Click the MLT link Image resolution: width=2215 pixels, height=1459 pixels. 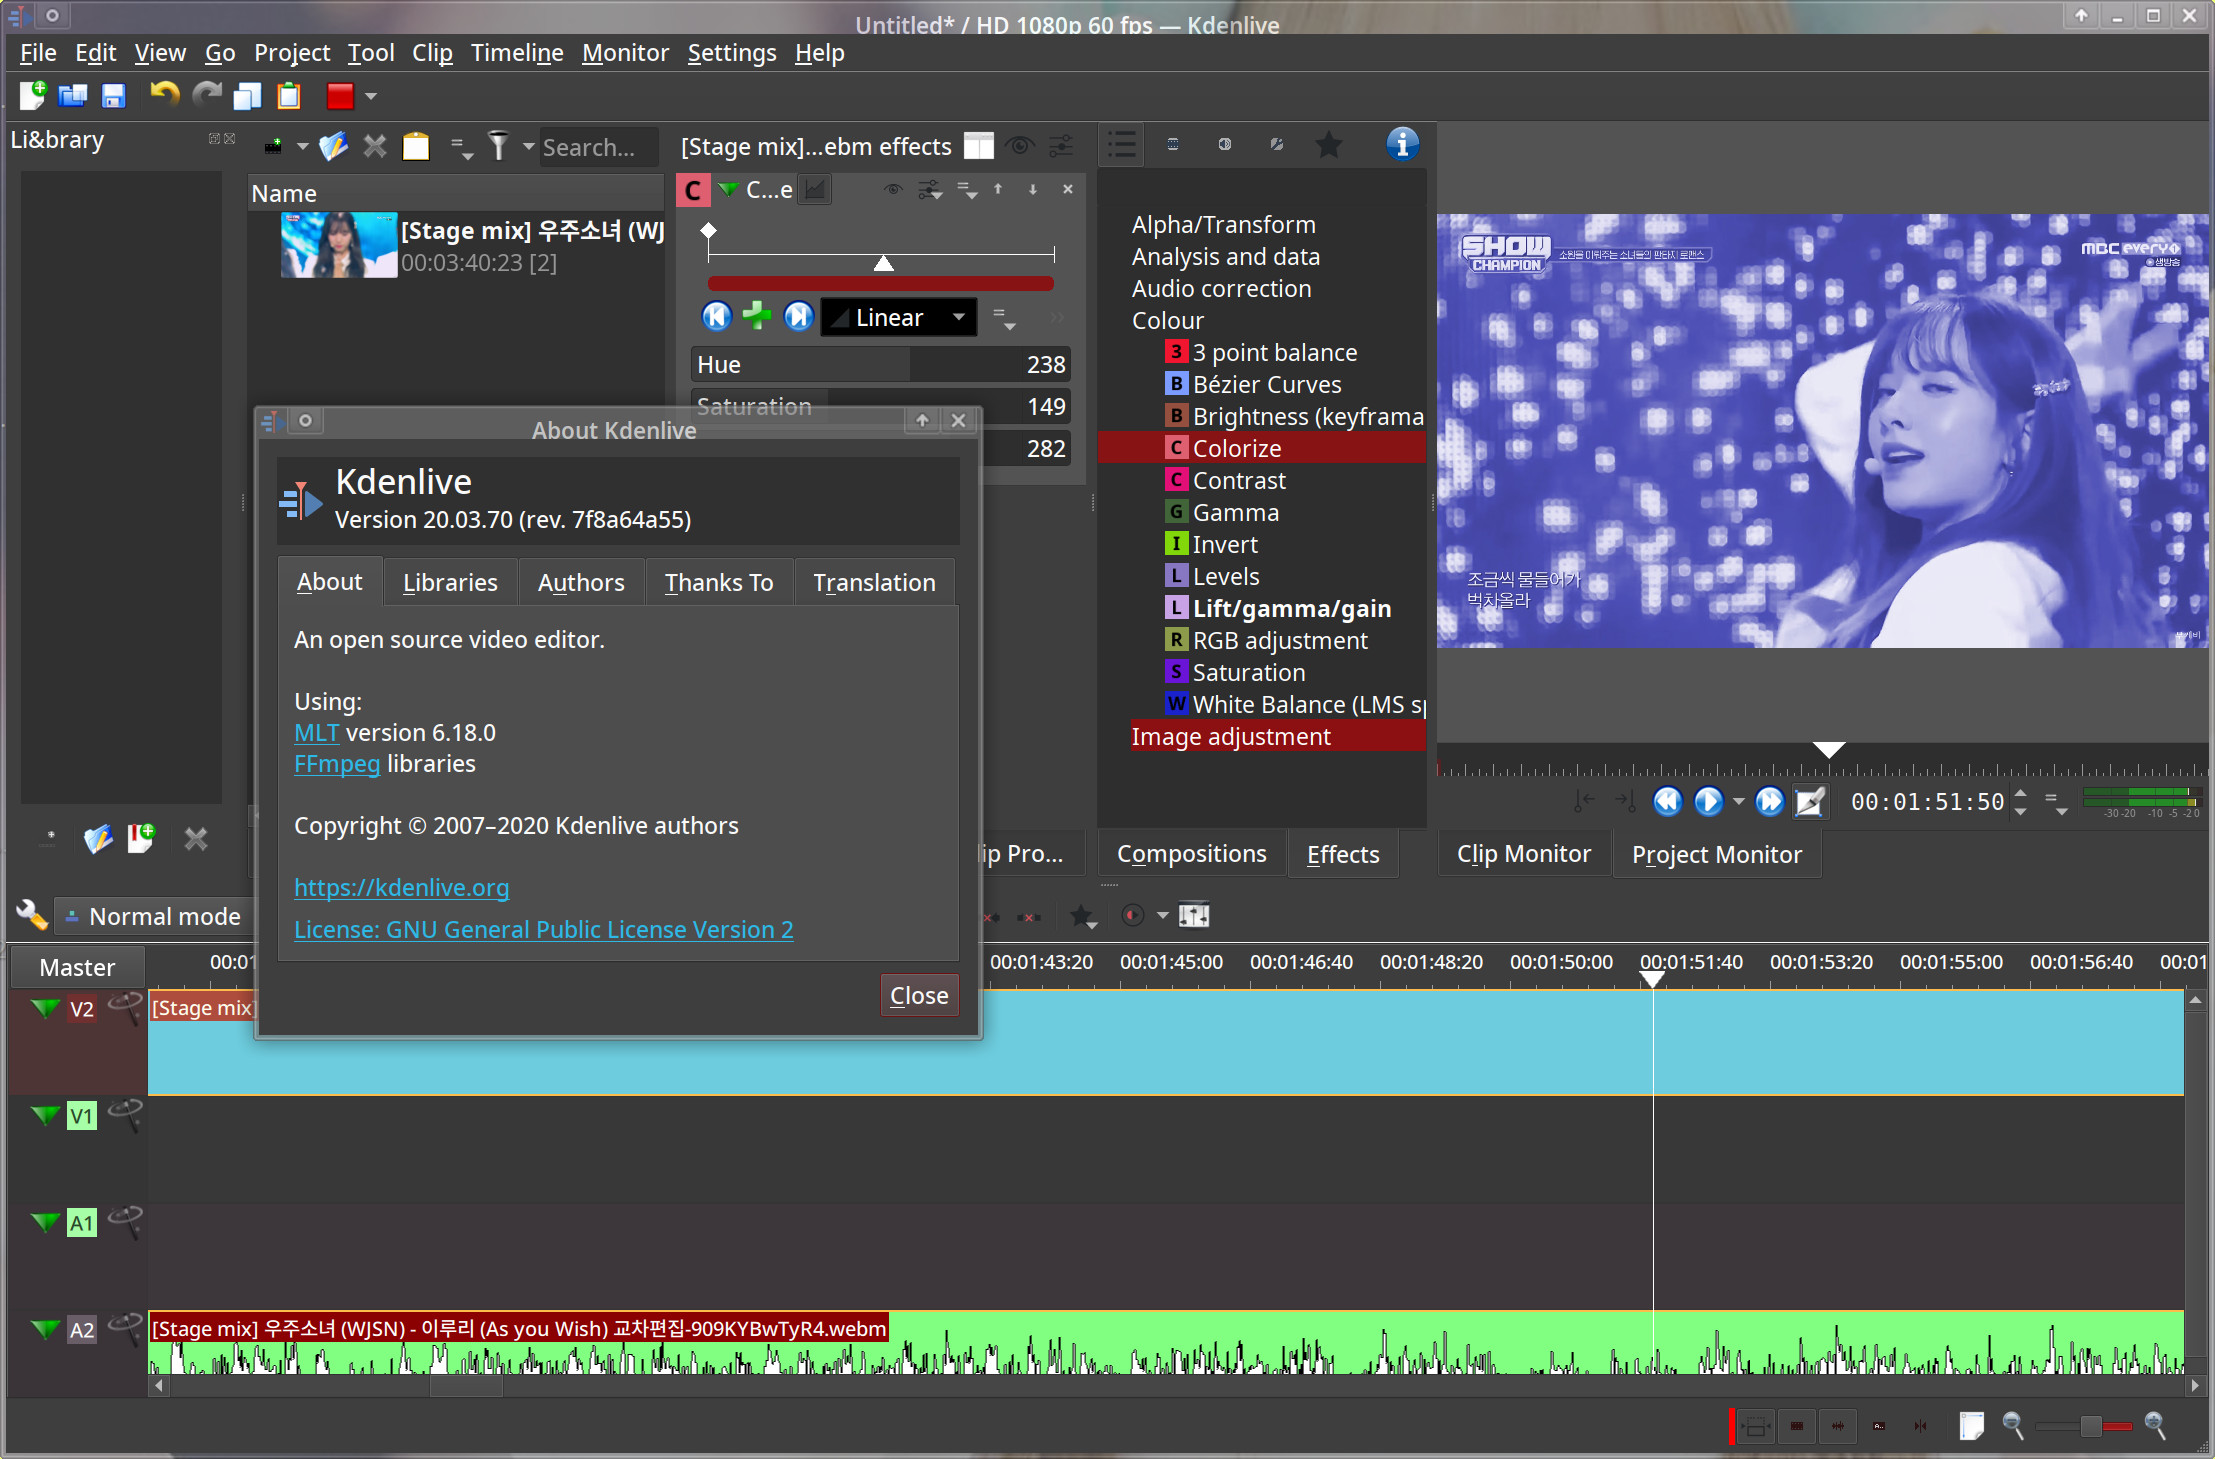pos(317,732)
